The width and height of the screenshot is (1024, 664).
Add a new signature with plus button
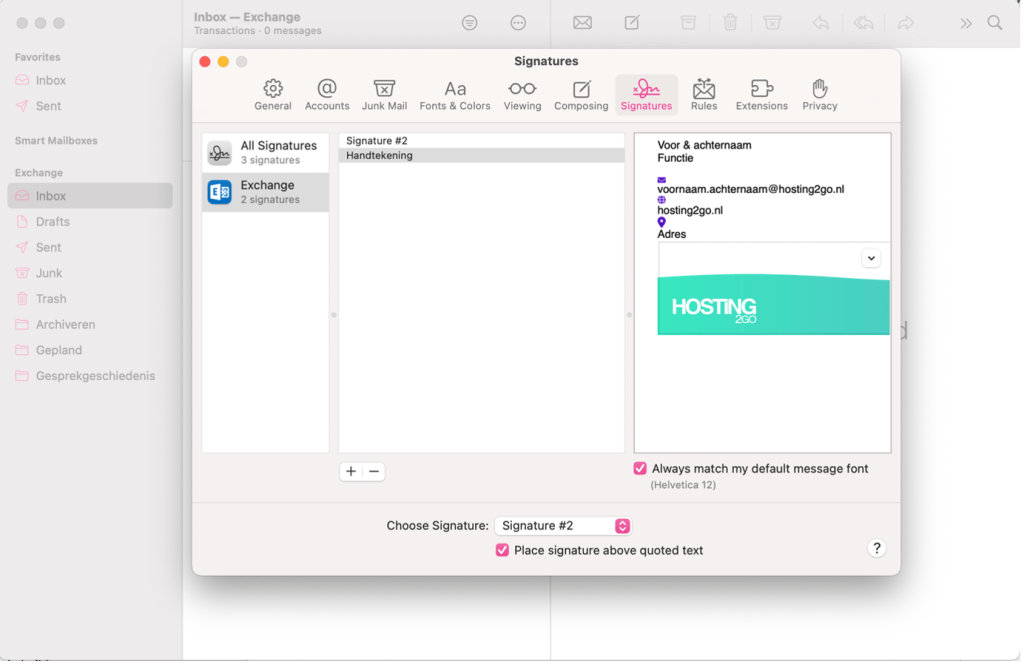tap(351, 471)
